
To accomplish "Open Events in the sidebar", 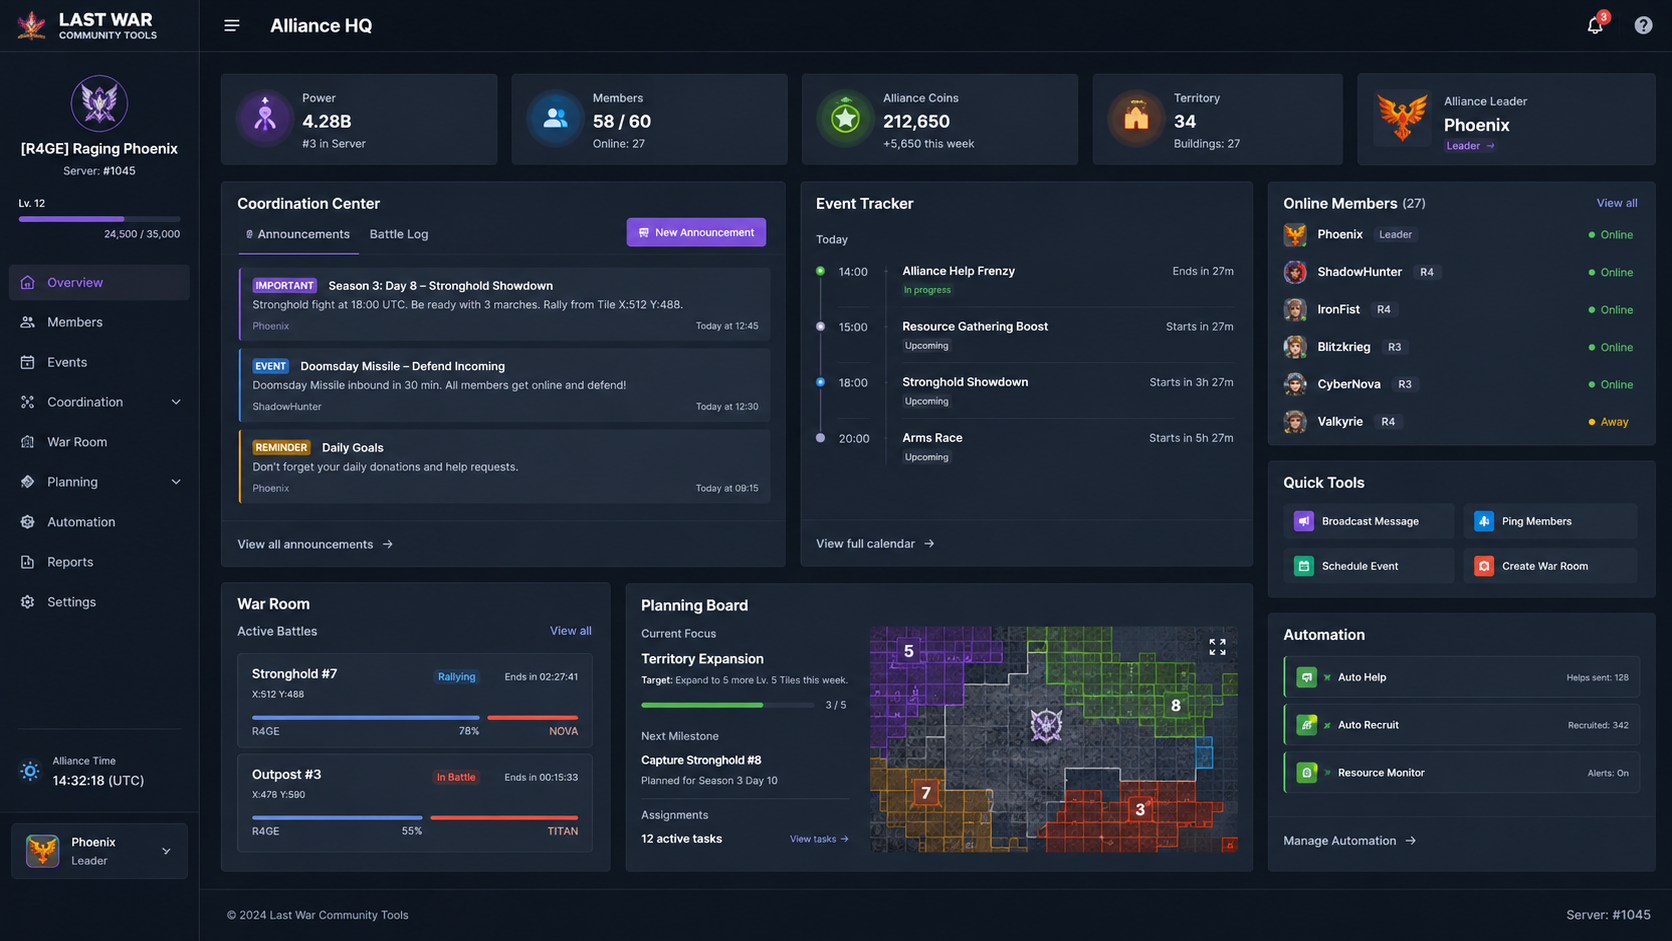I will 99,362.
